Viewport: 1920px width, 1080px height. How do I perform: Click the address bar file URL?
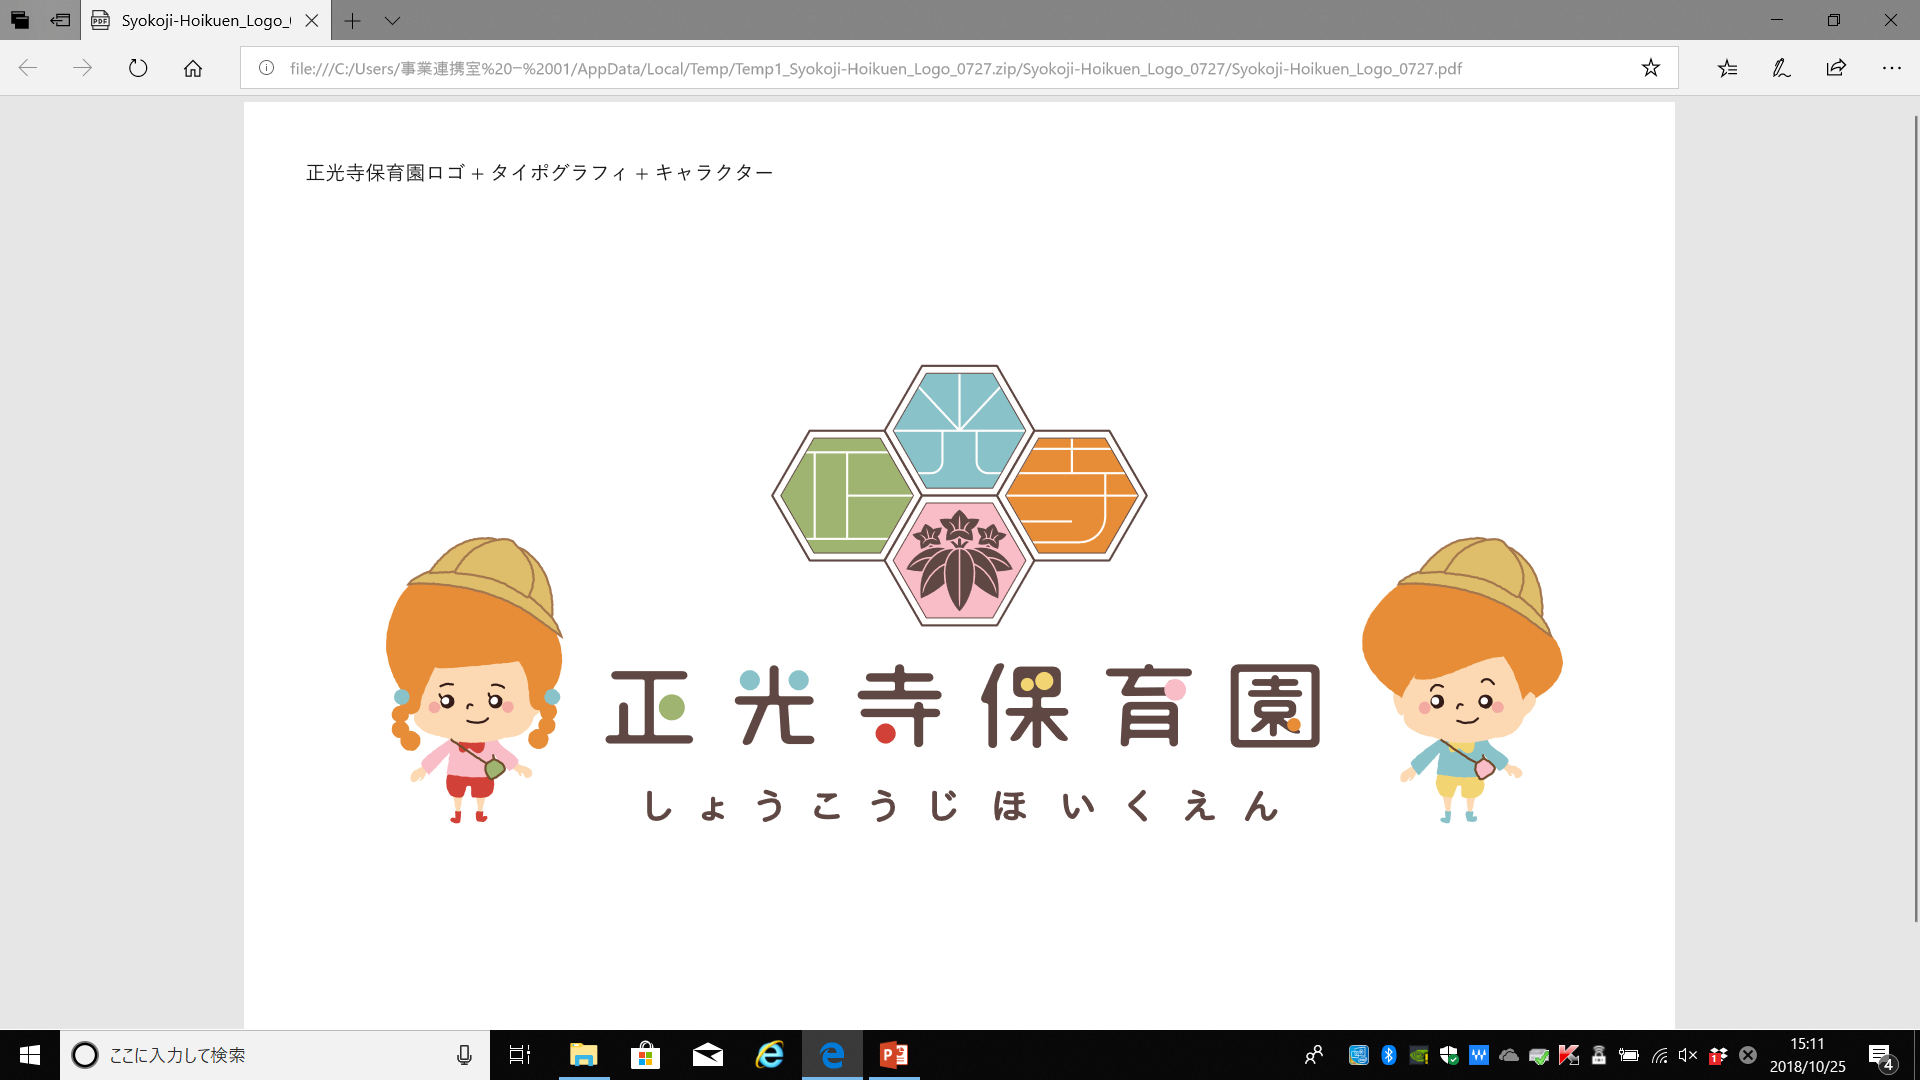tap(875, 68)
